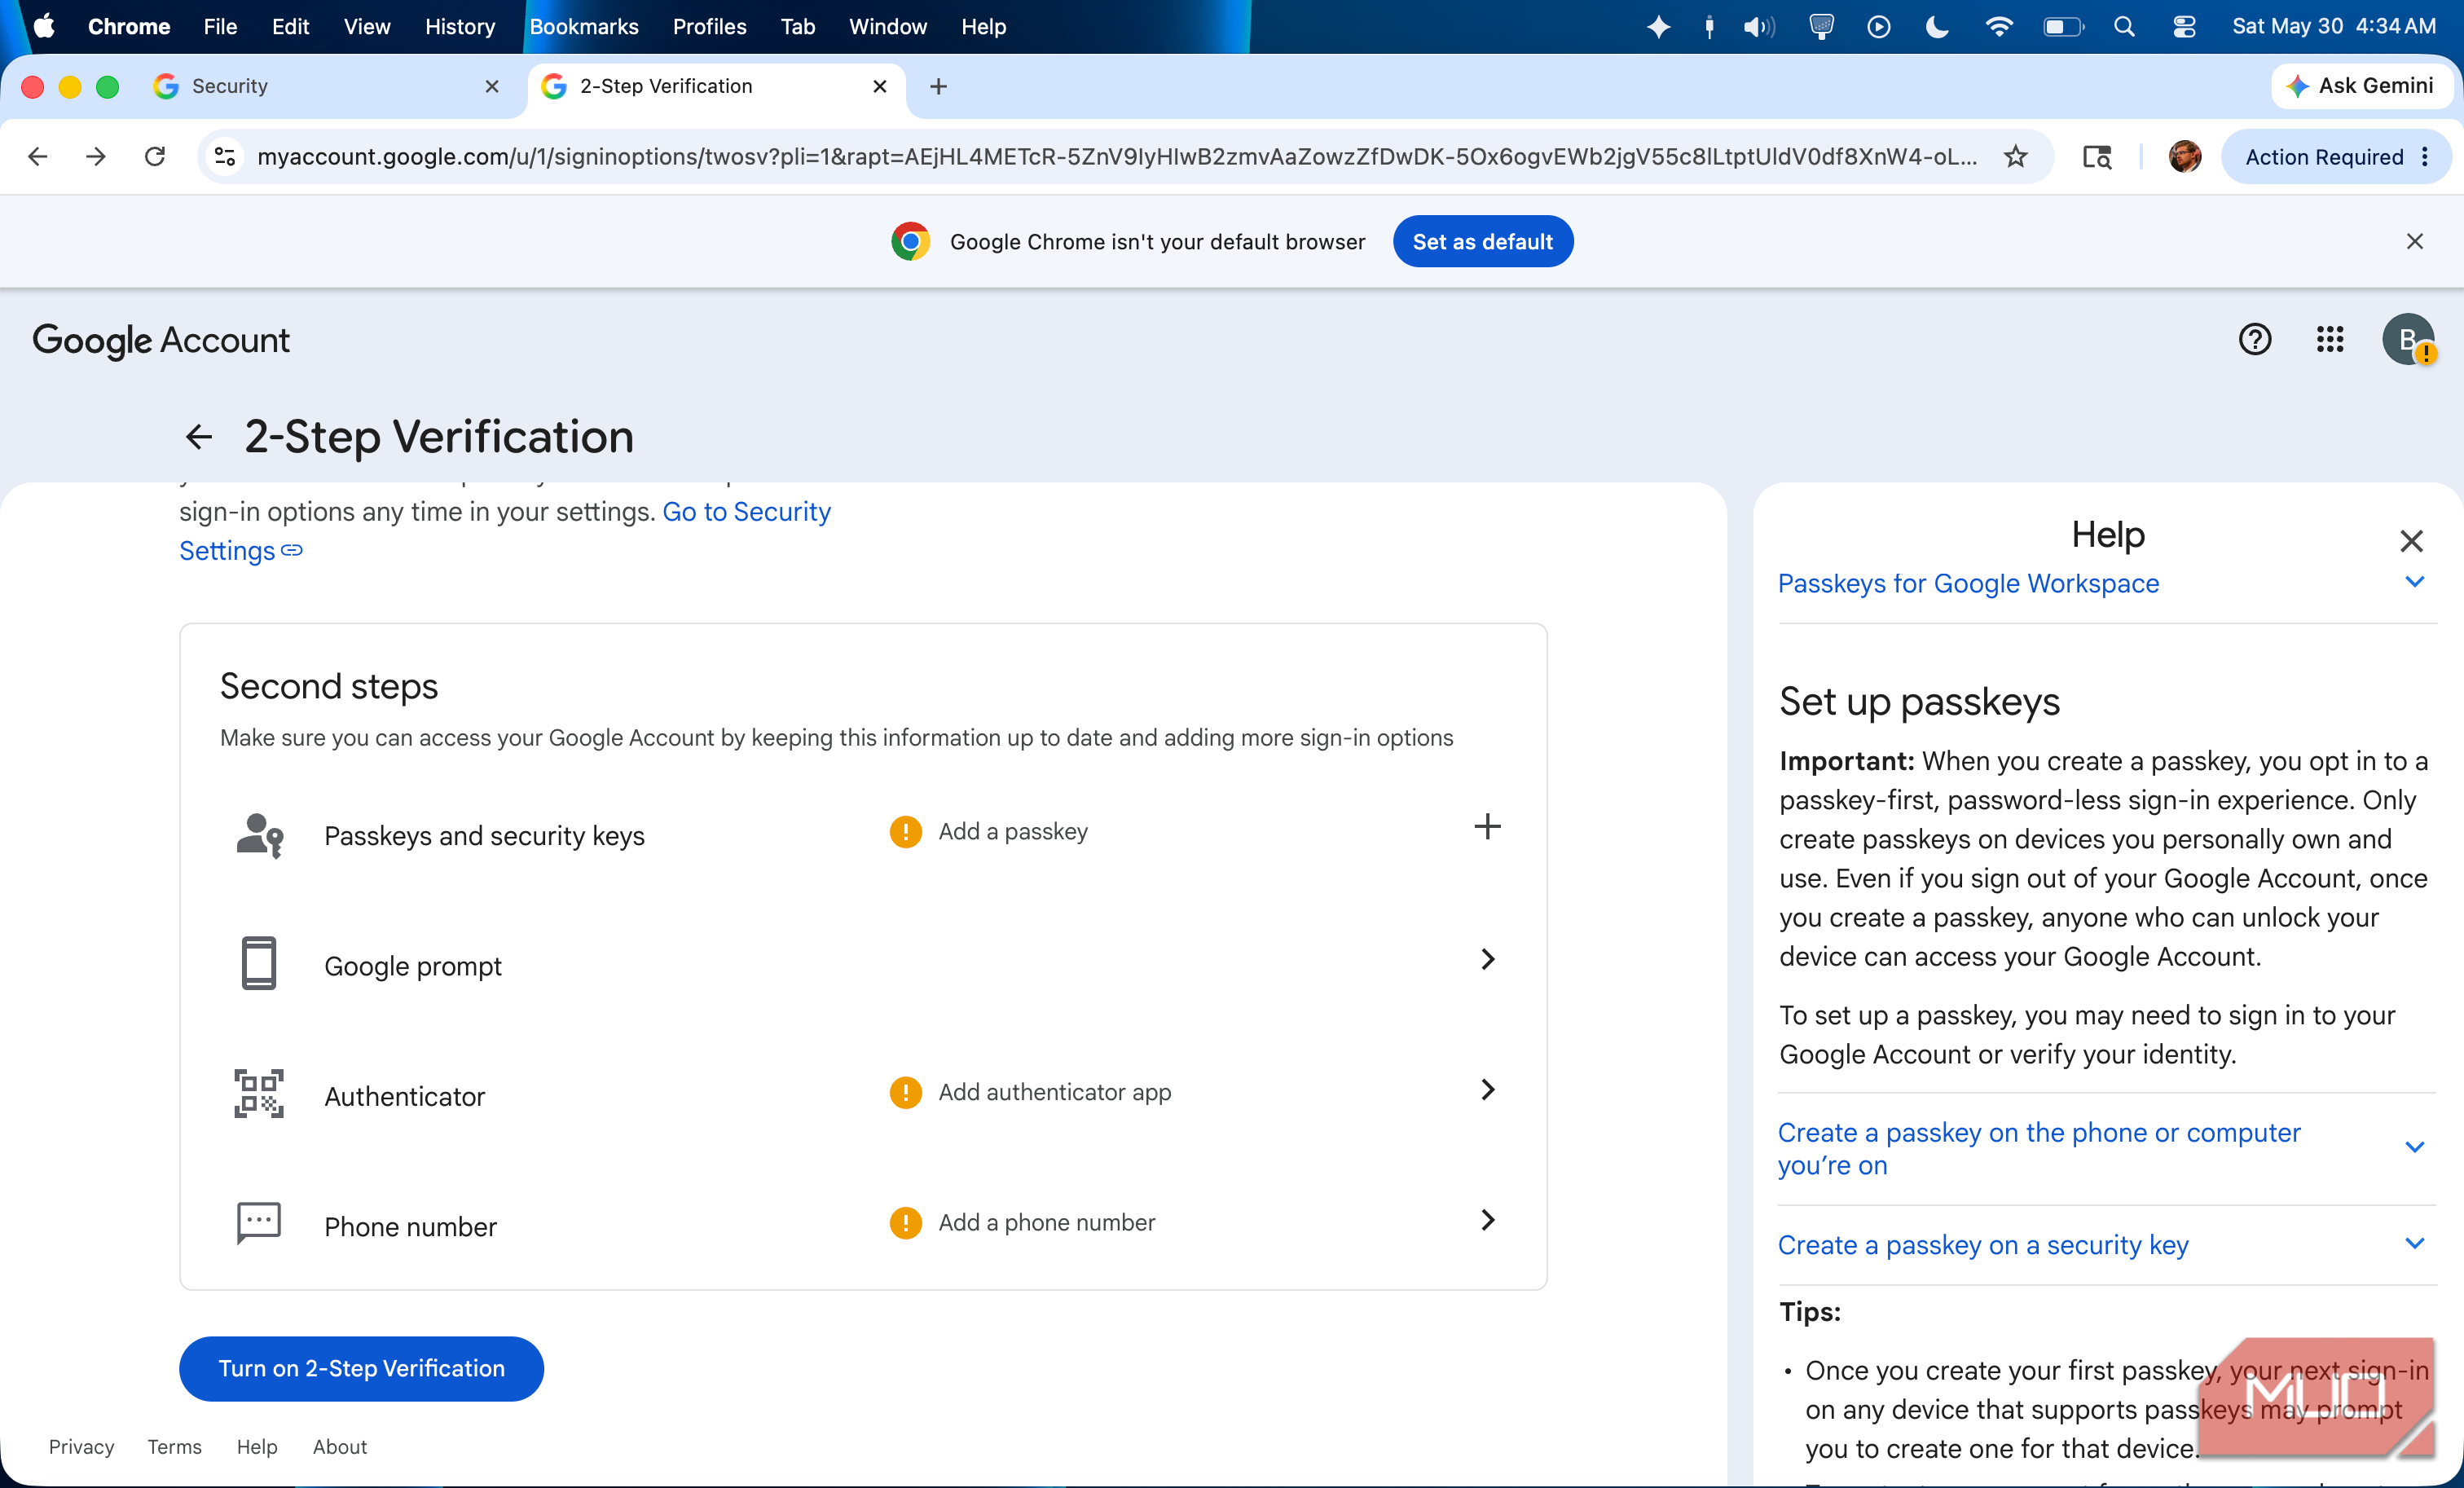Open battery status in the menu bar
2464x1488 pixels.
tap(2062, 27)
